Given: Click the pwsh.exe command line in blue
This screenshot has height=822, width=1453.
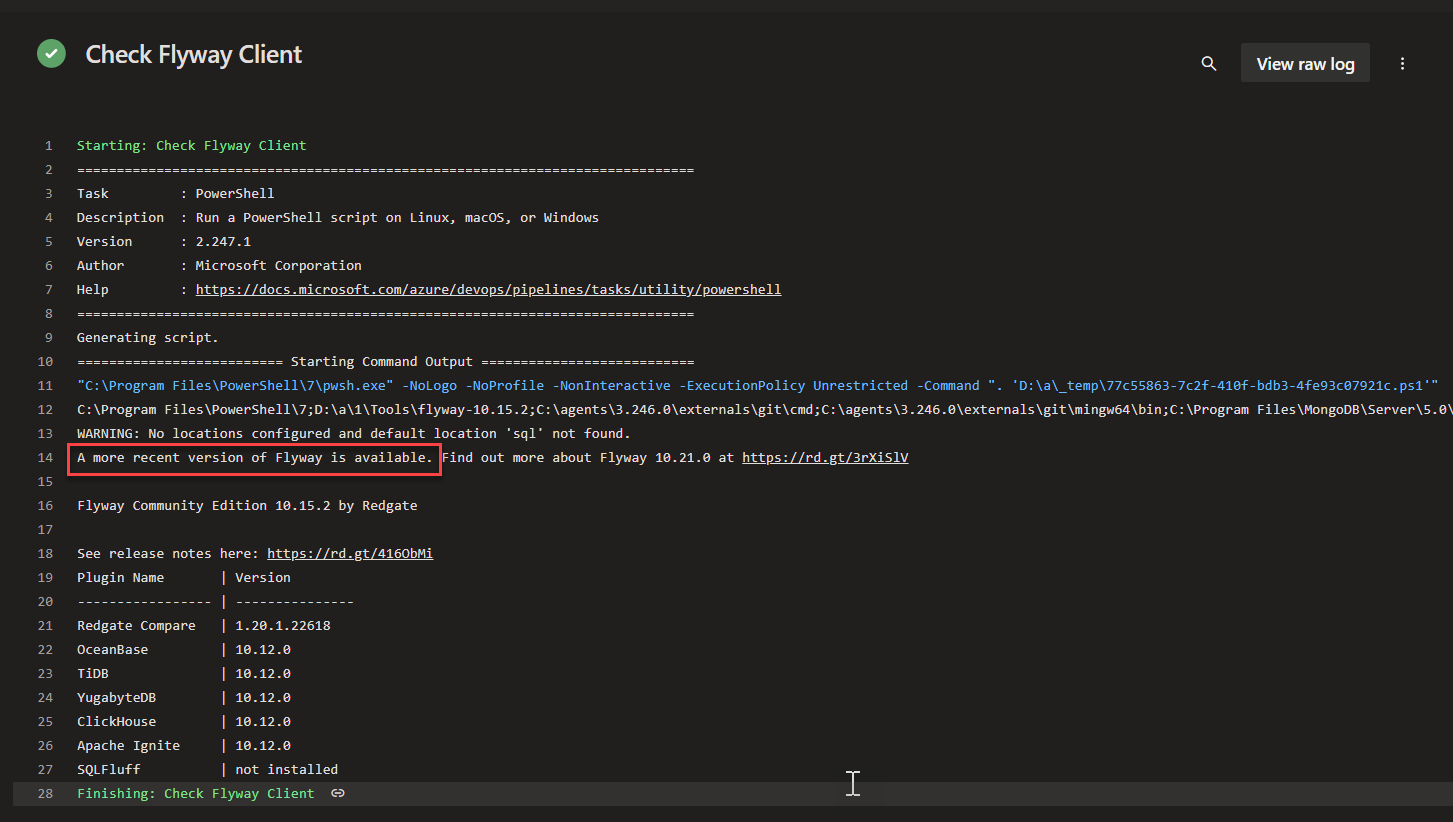Looking at the screenshot, I should (x=757, y=385).
